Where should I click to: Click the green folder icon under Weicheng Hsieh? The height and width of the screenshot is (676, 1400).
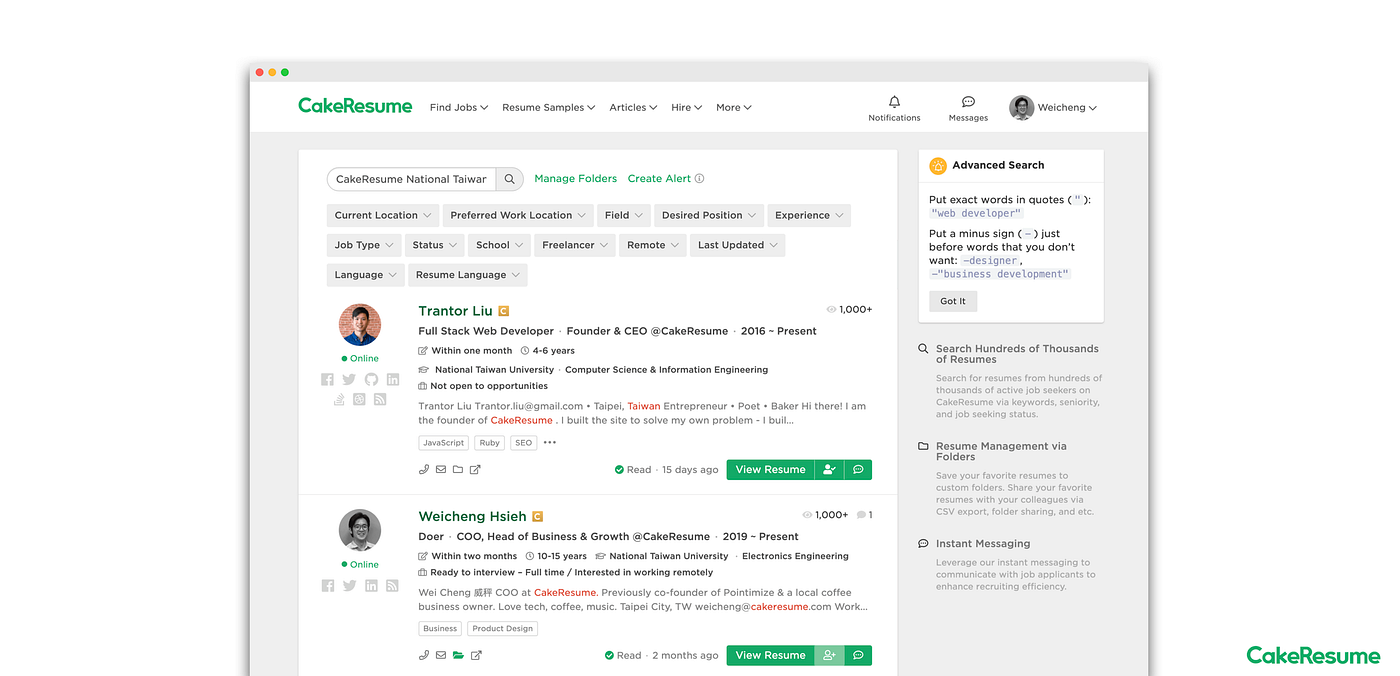pyautogui.click(x=458, y=656)
